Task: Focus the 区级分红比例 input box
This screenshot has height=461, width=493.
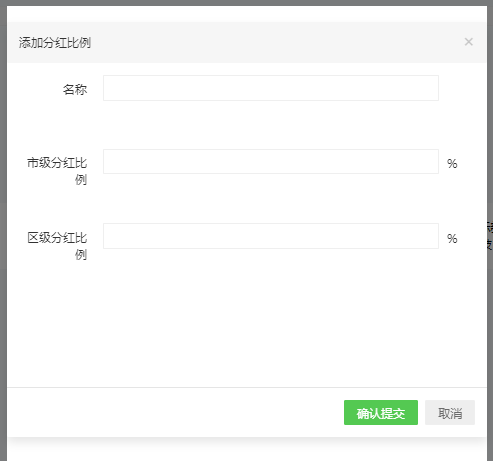Action: [x=271, y=236]
